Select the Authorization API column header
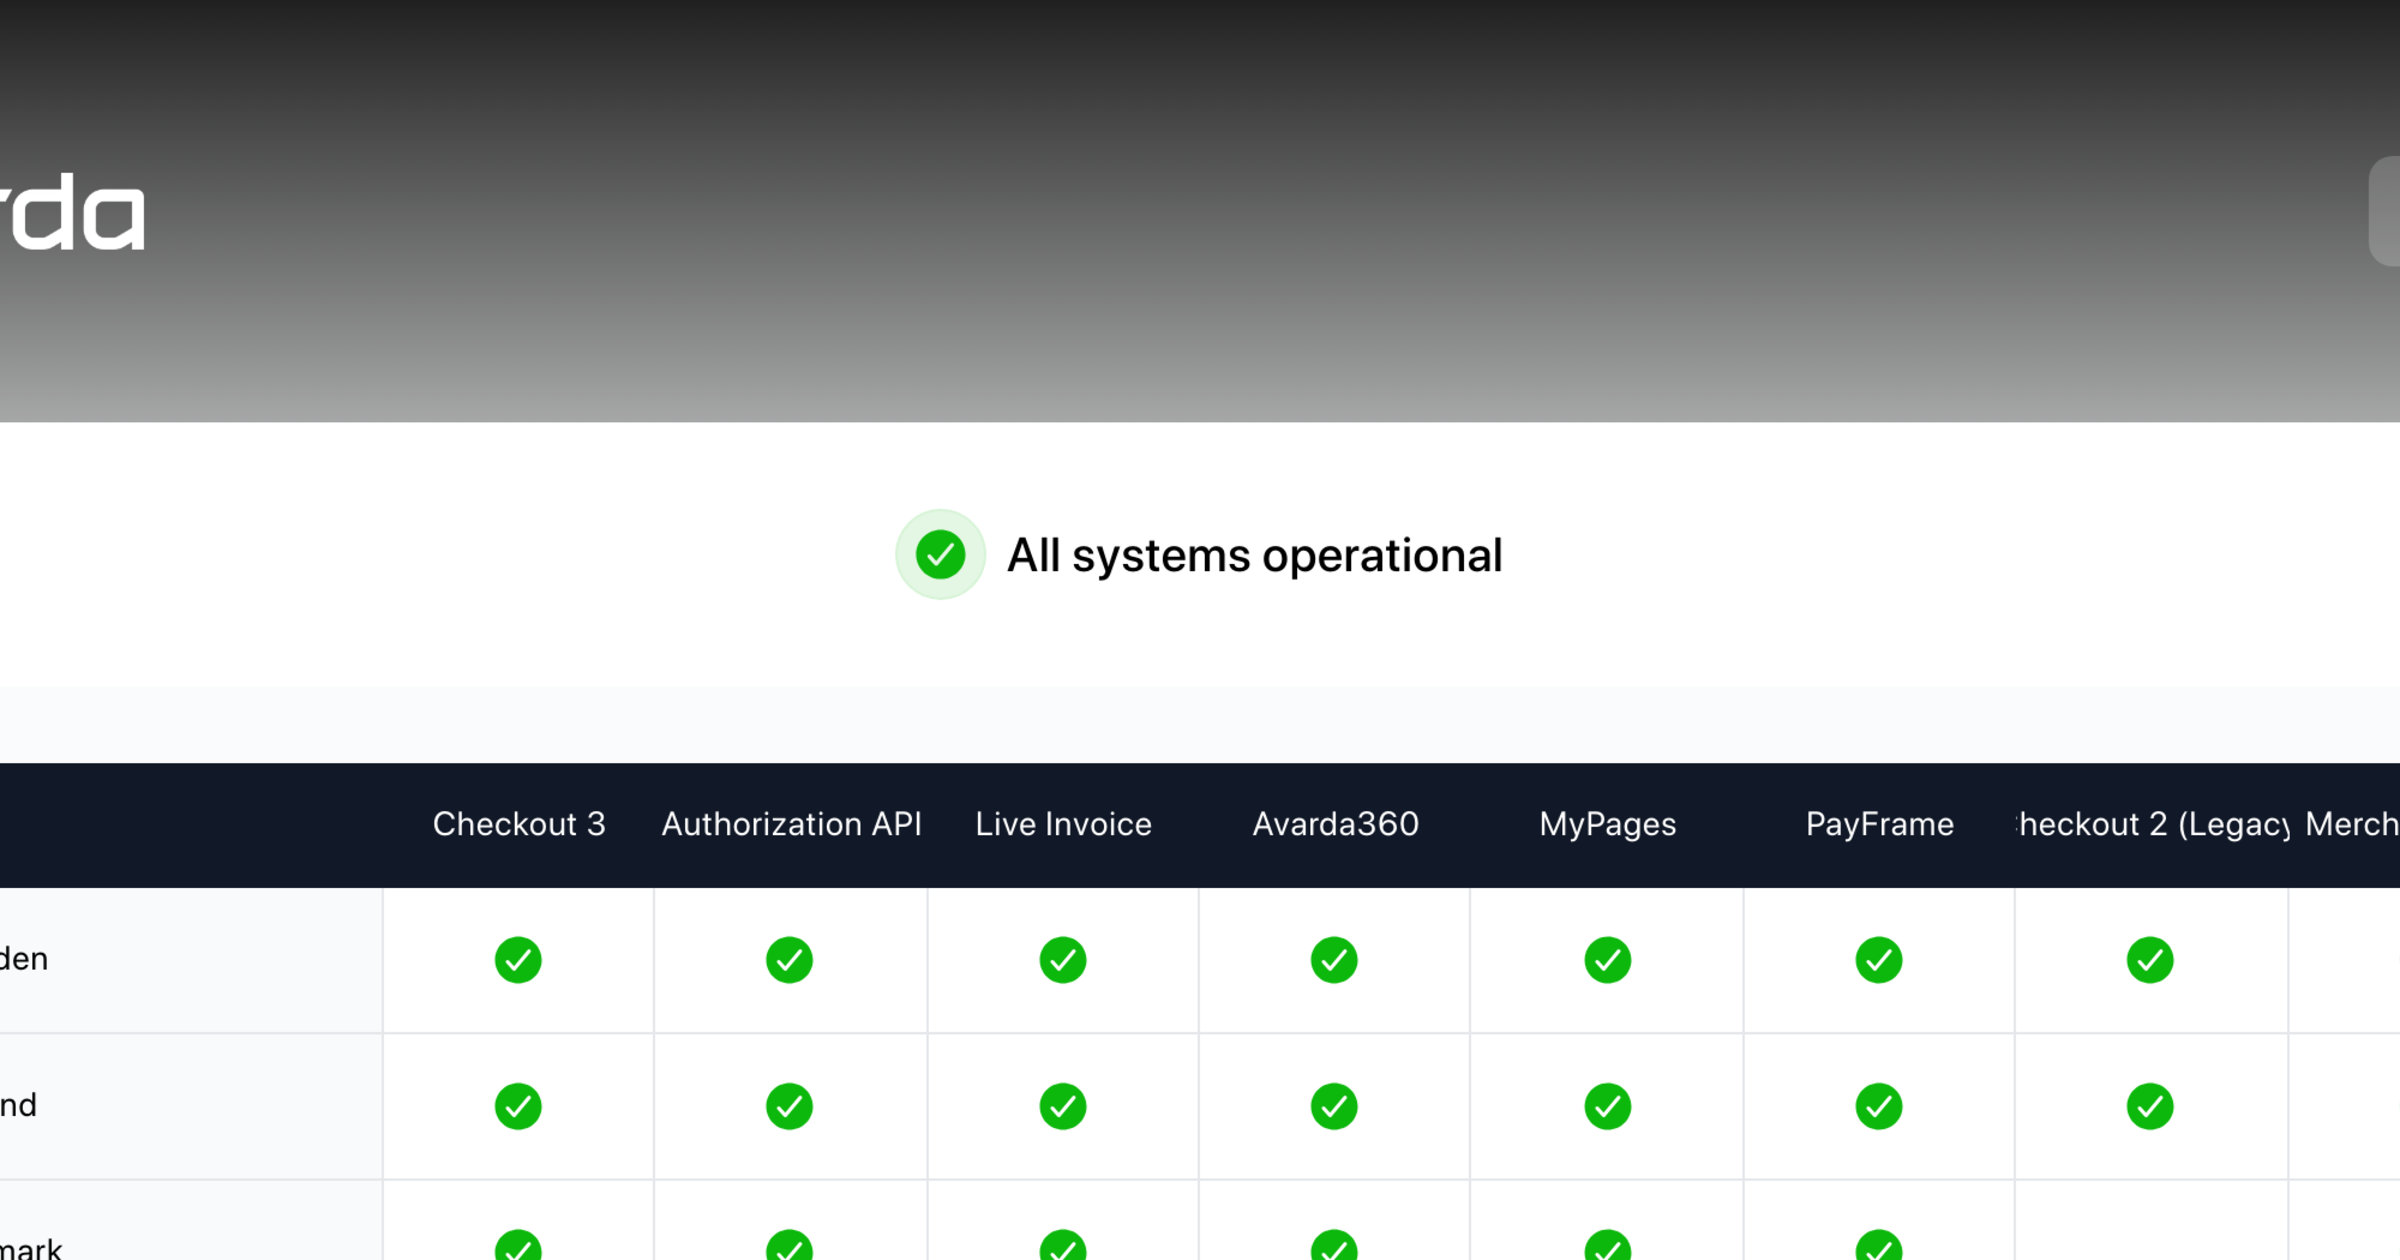The image size is (2400, 1260). point(791,824)
